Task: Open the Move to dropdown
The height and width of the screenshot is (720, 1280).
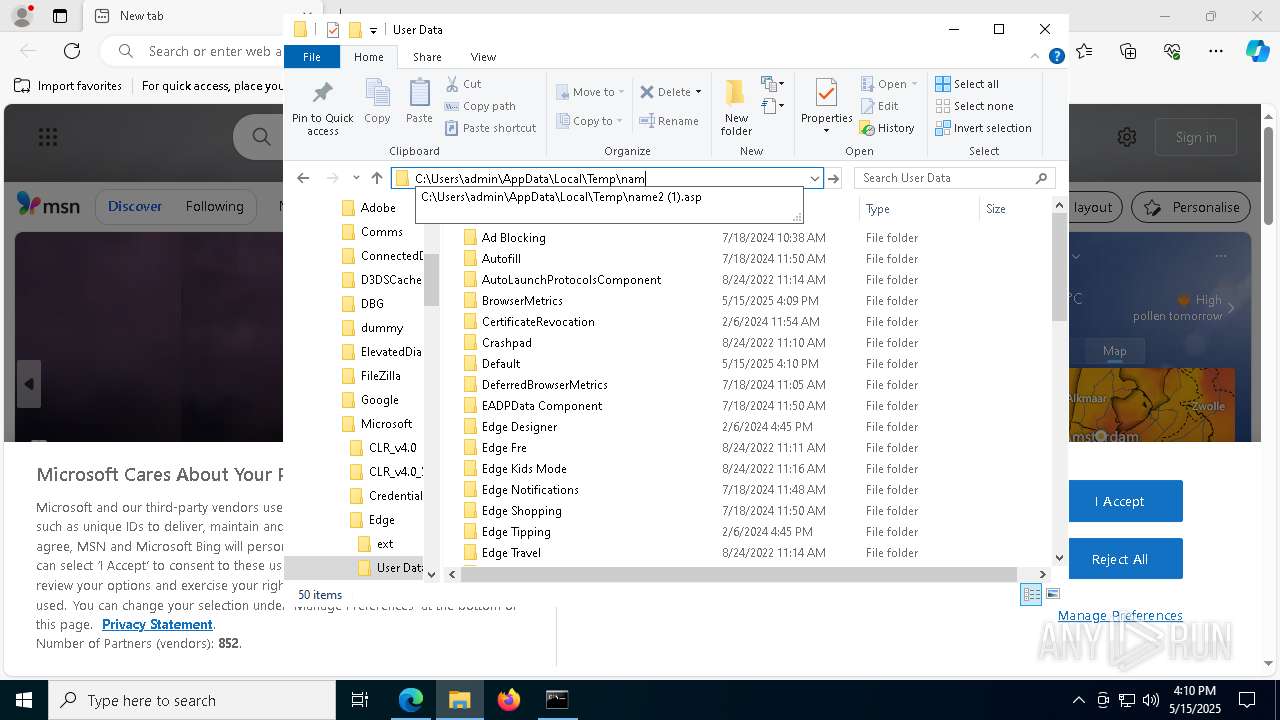Action: (590, 92)
